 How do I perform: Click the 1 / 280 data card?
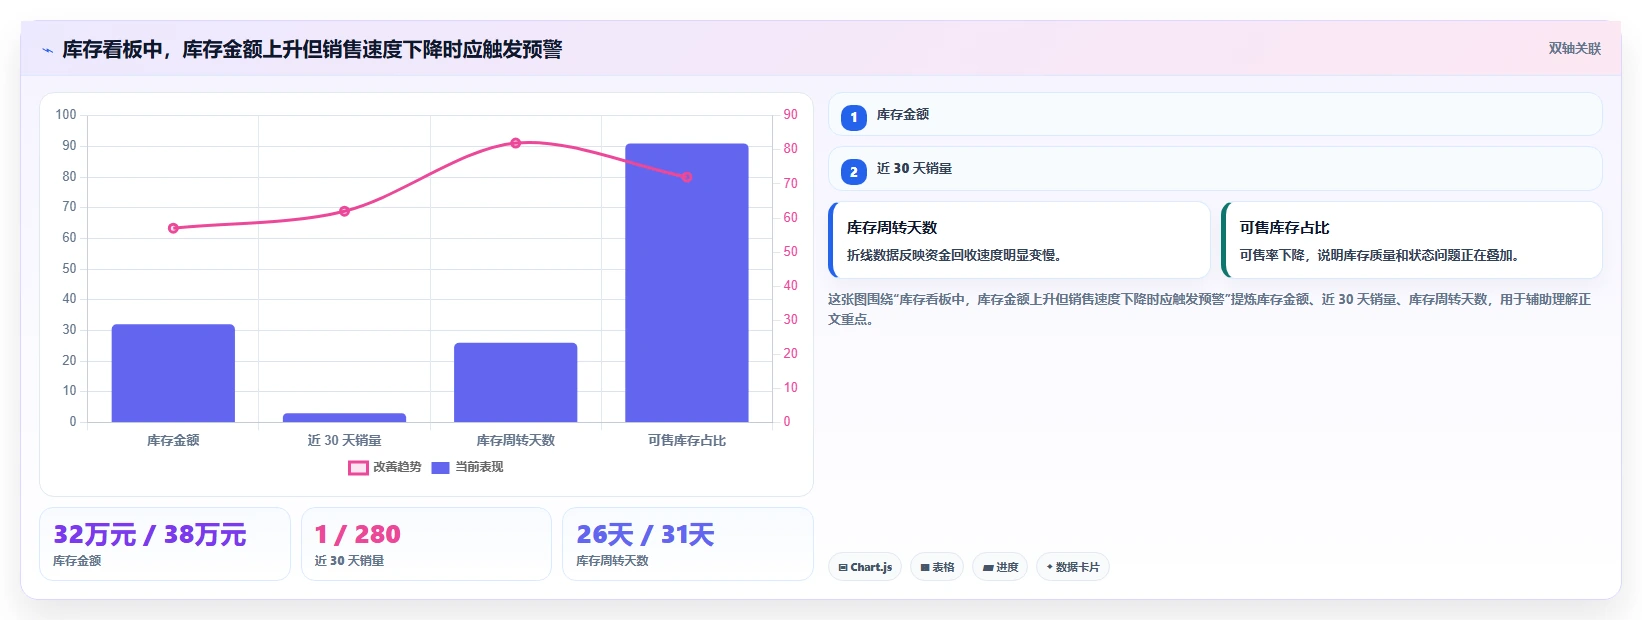click(426, 544)
